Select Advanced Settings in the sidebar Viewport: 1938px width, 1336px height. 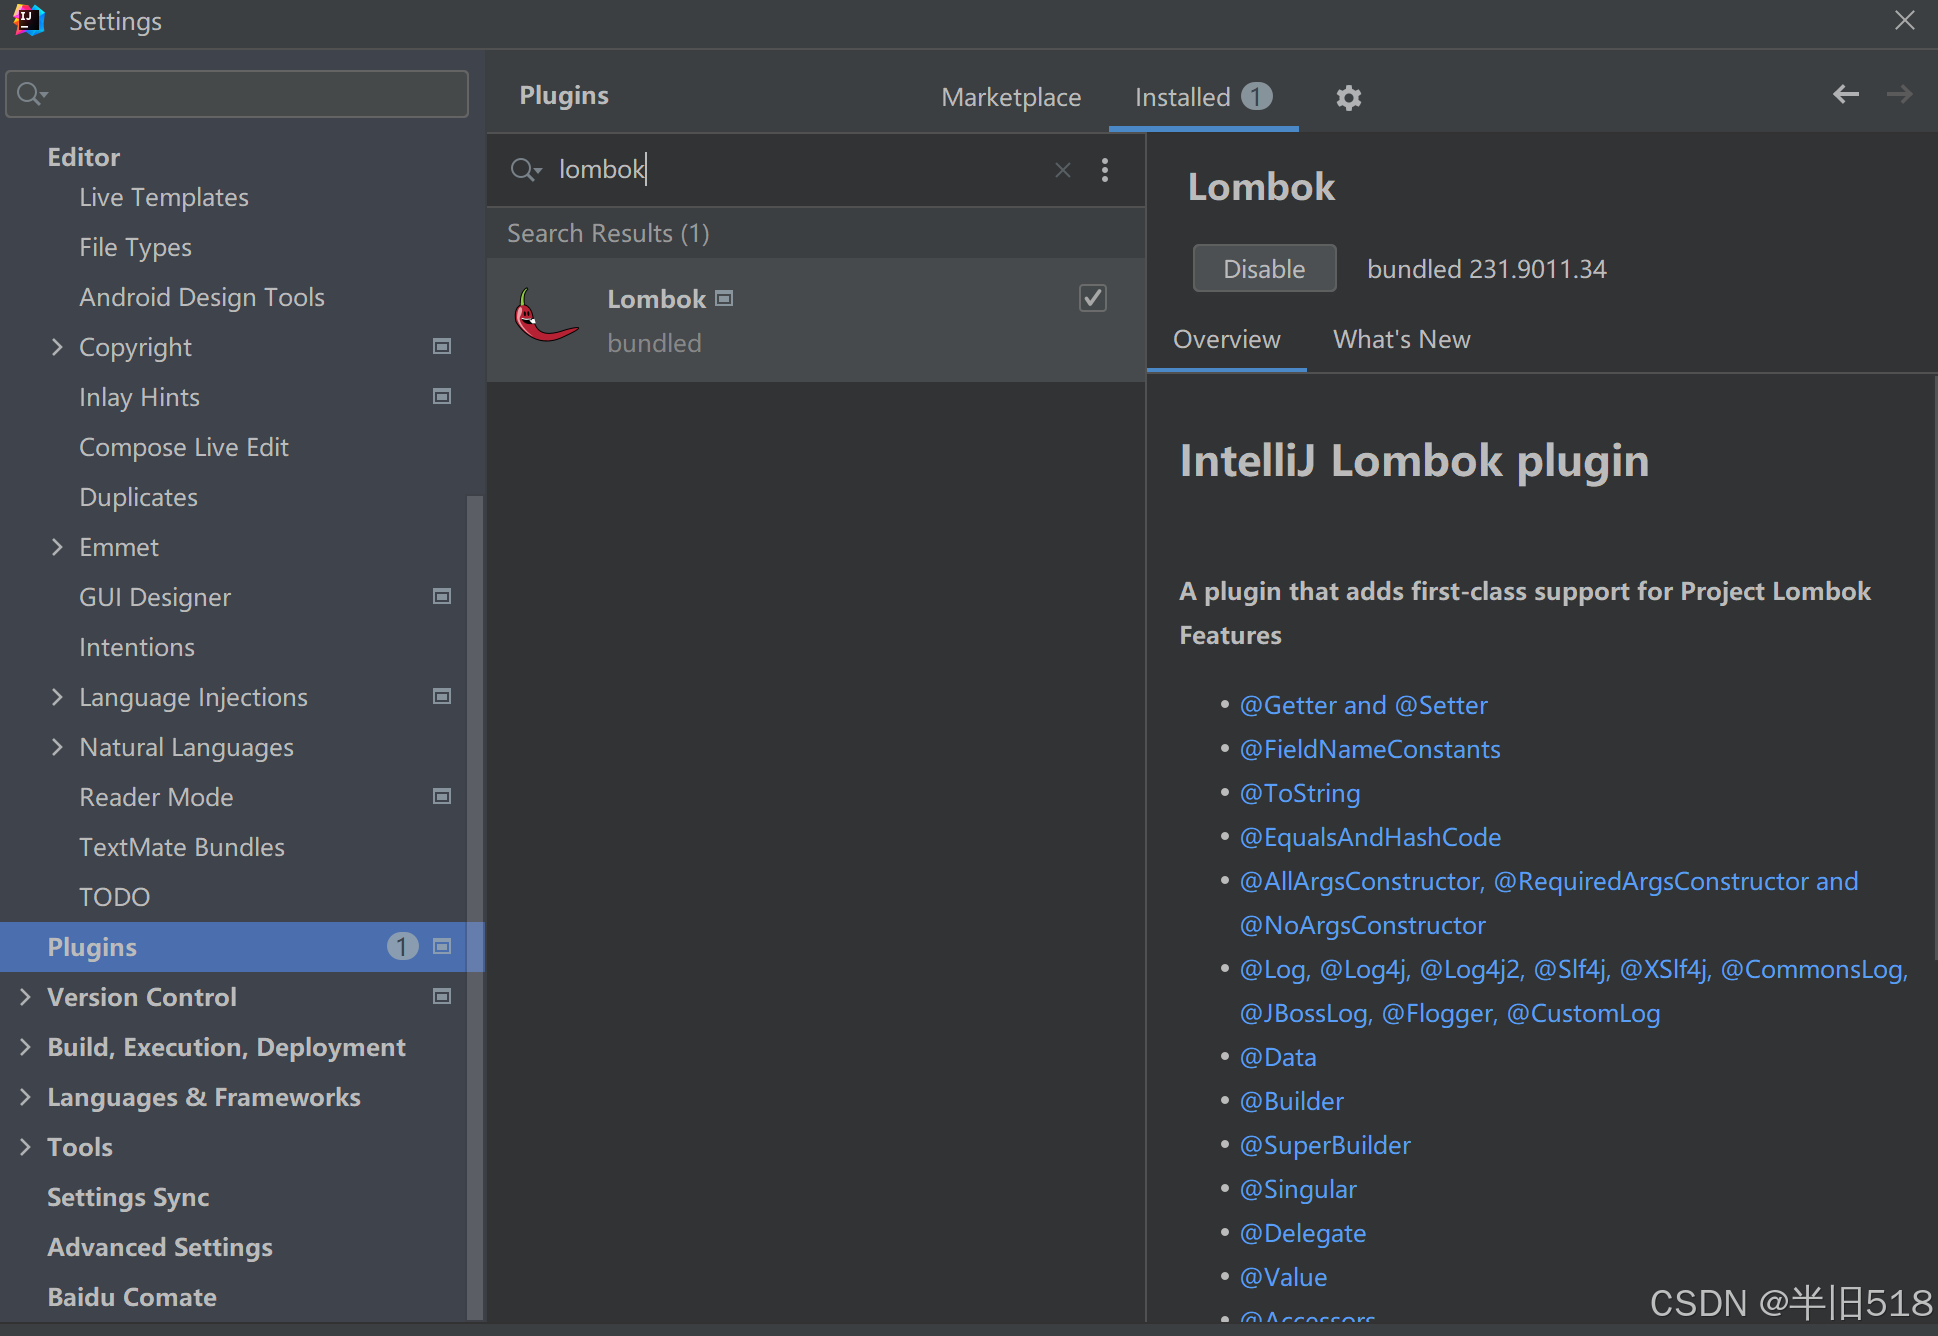point(160,1248)
